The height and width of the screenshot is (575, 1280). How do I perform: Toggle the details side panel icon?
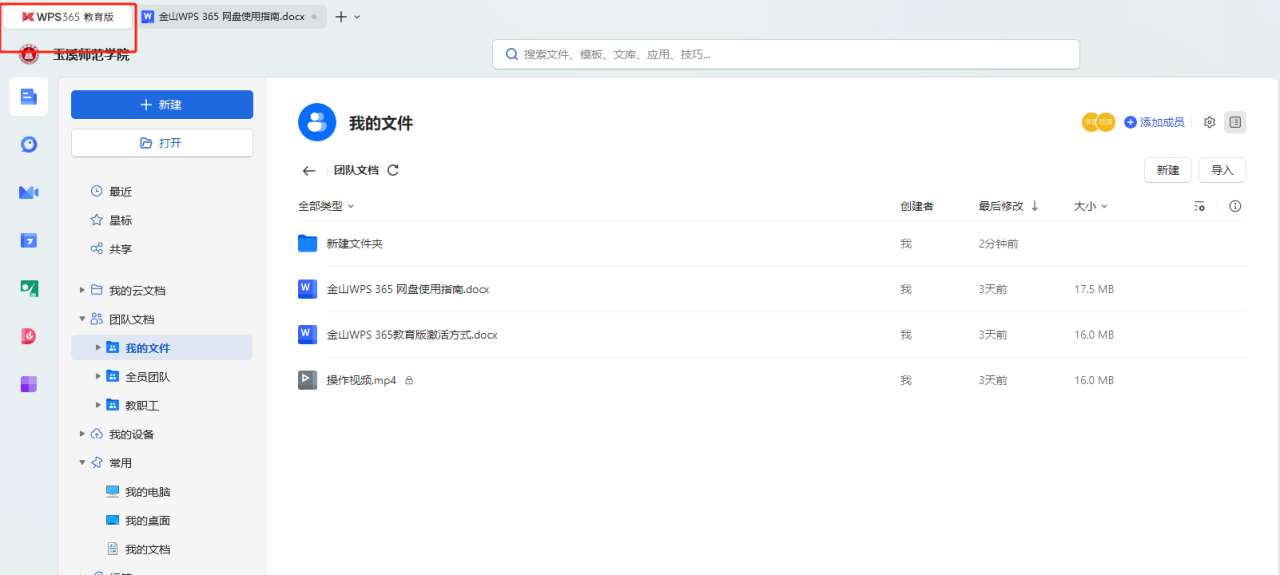tap(1235, 122)
